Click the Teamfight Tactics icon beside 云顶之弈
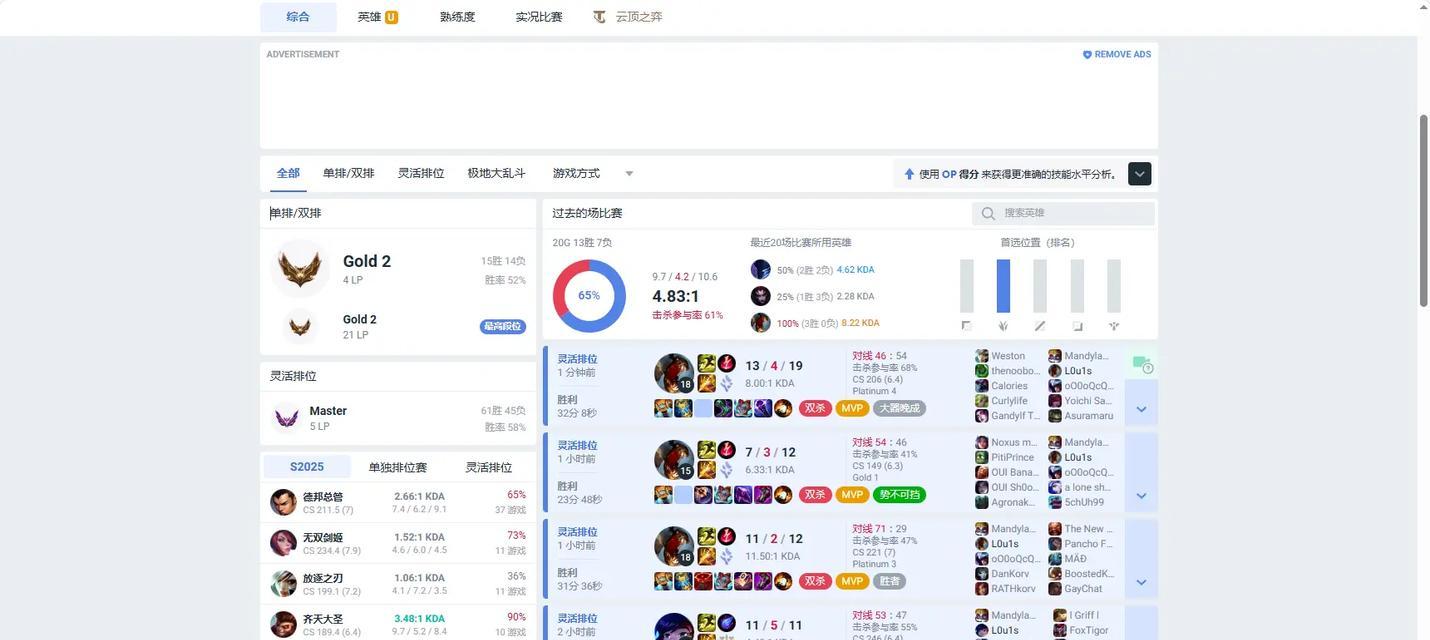 (x=599, y=17)
